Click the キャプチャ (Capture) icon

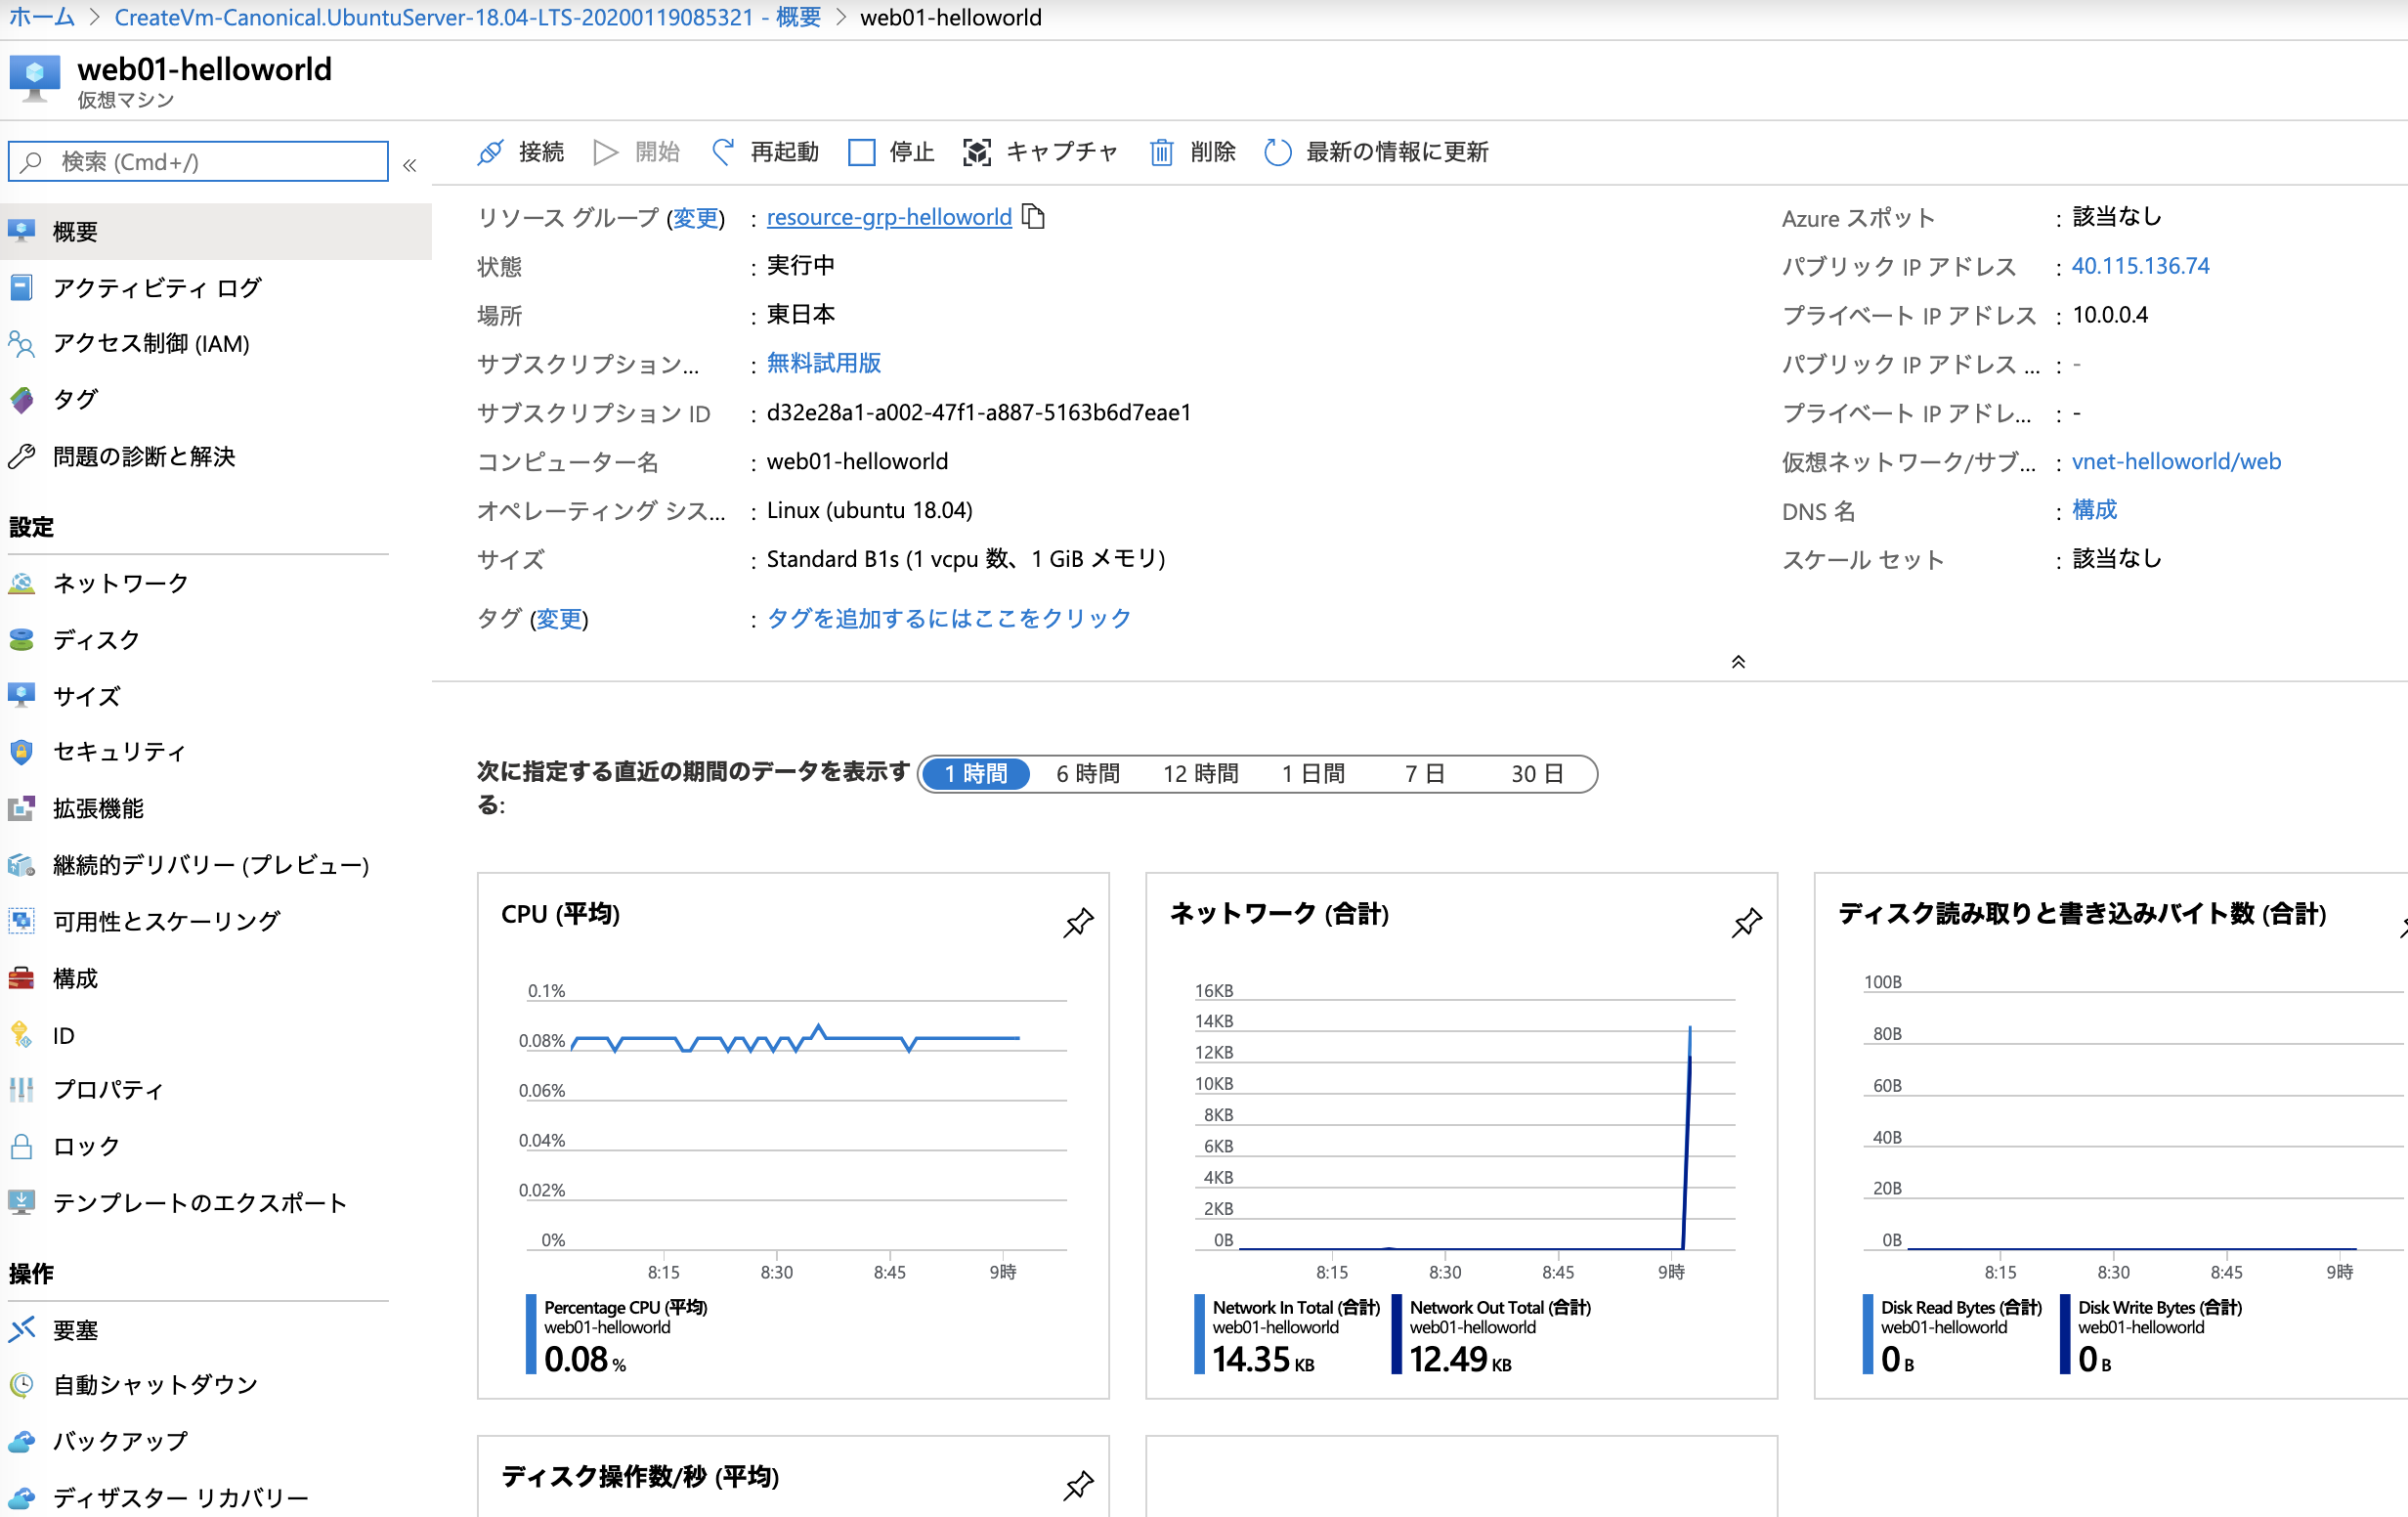point(976,152)
